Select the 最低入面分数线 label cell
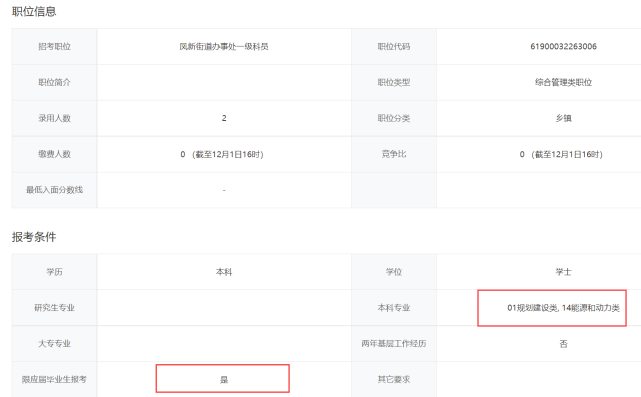This screenshot has width=641, height=397. [54, 190]
